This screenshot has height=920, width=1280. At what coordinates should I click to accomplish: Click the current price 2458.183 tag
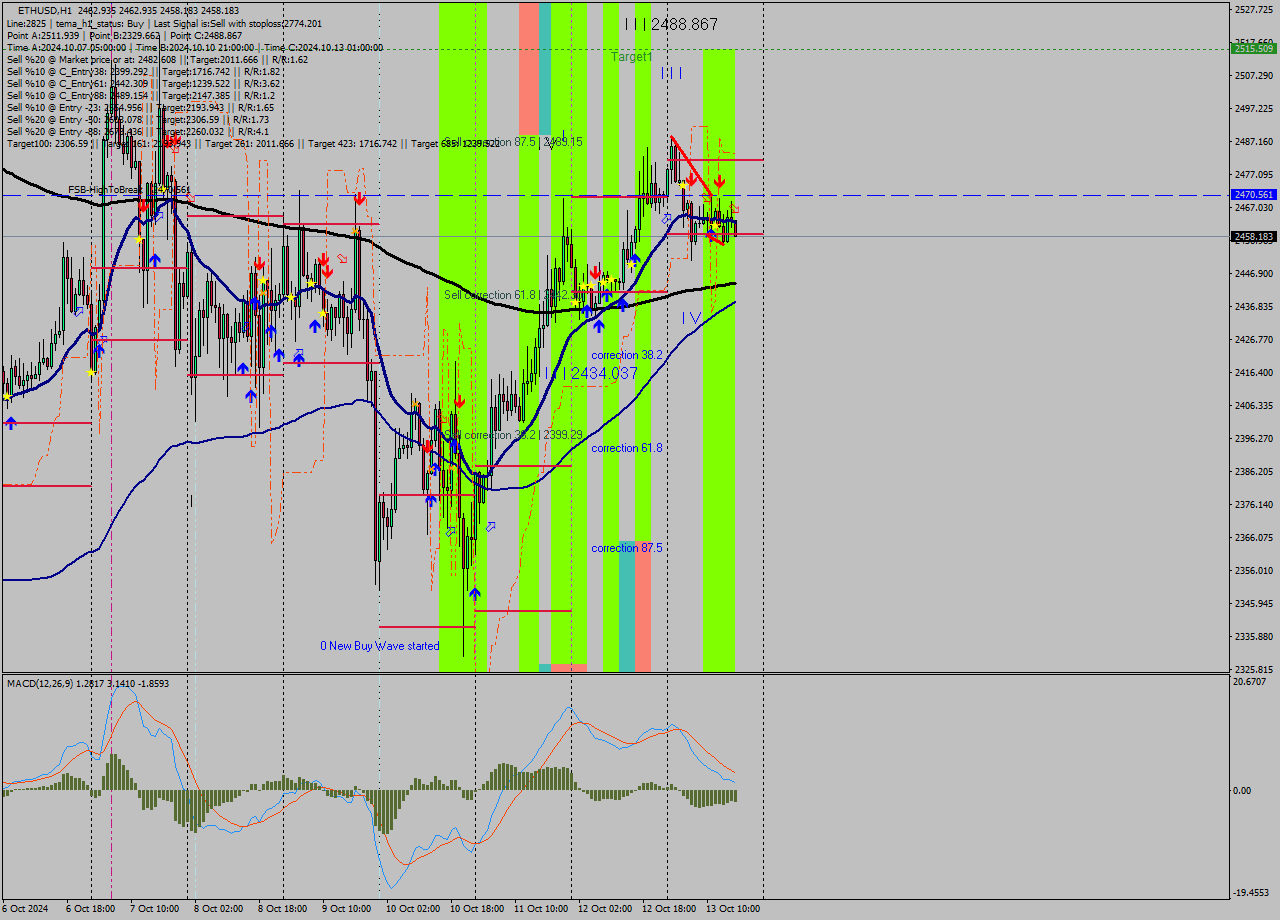pos(1253,237)
